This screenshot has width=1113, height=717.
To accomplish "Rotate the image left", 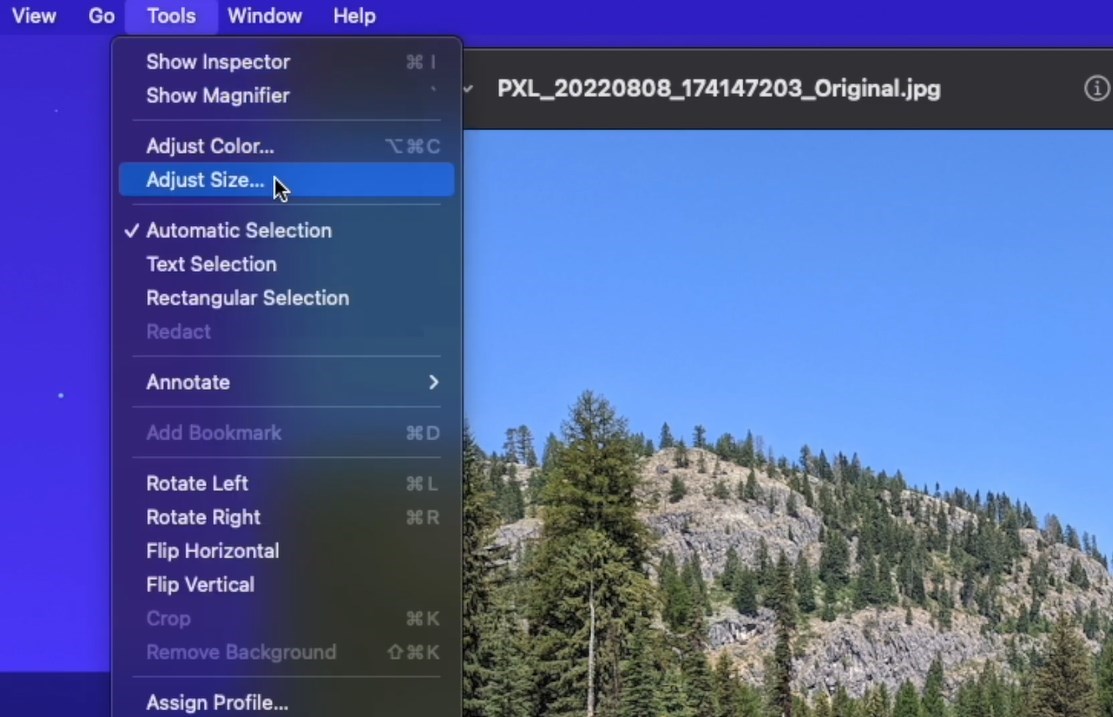I will pos(197,483).
